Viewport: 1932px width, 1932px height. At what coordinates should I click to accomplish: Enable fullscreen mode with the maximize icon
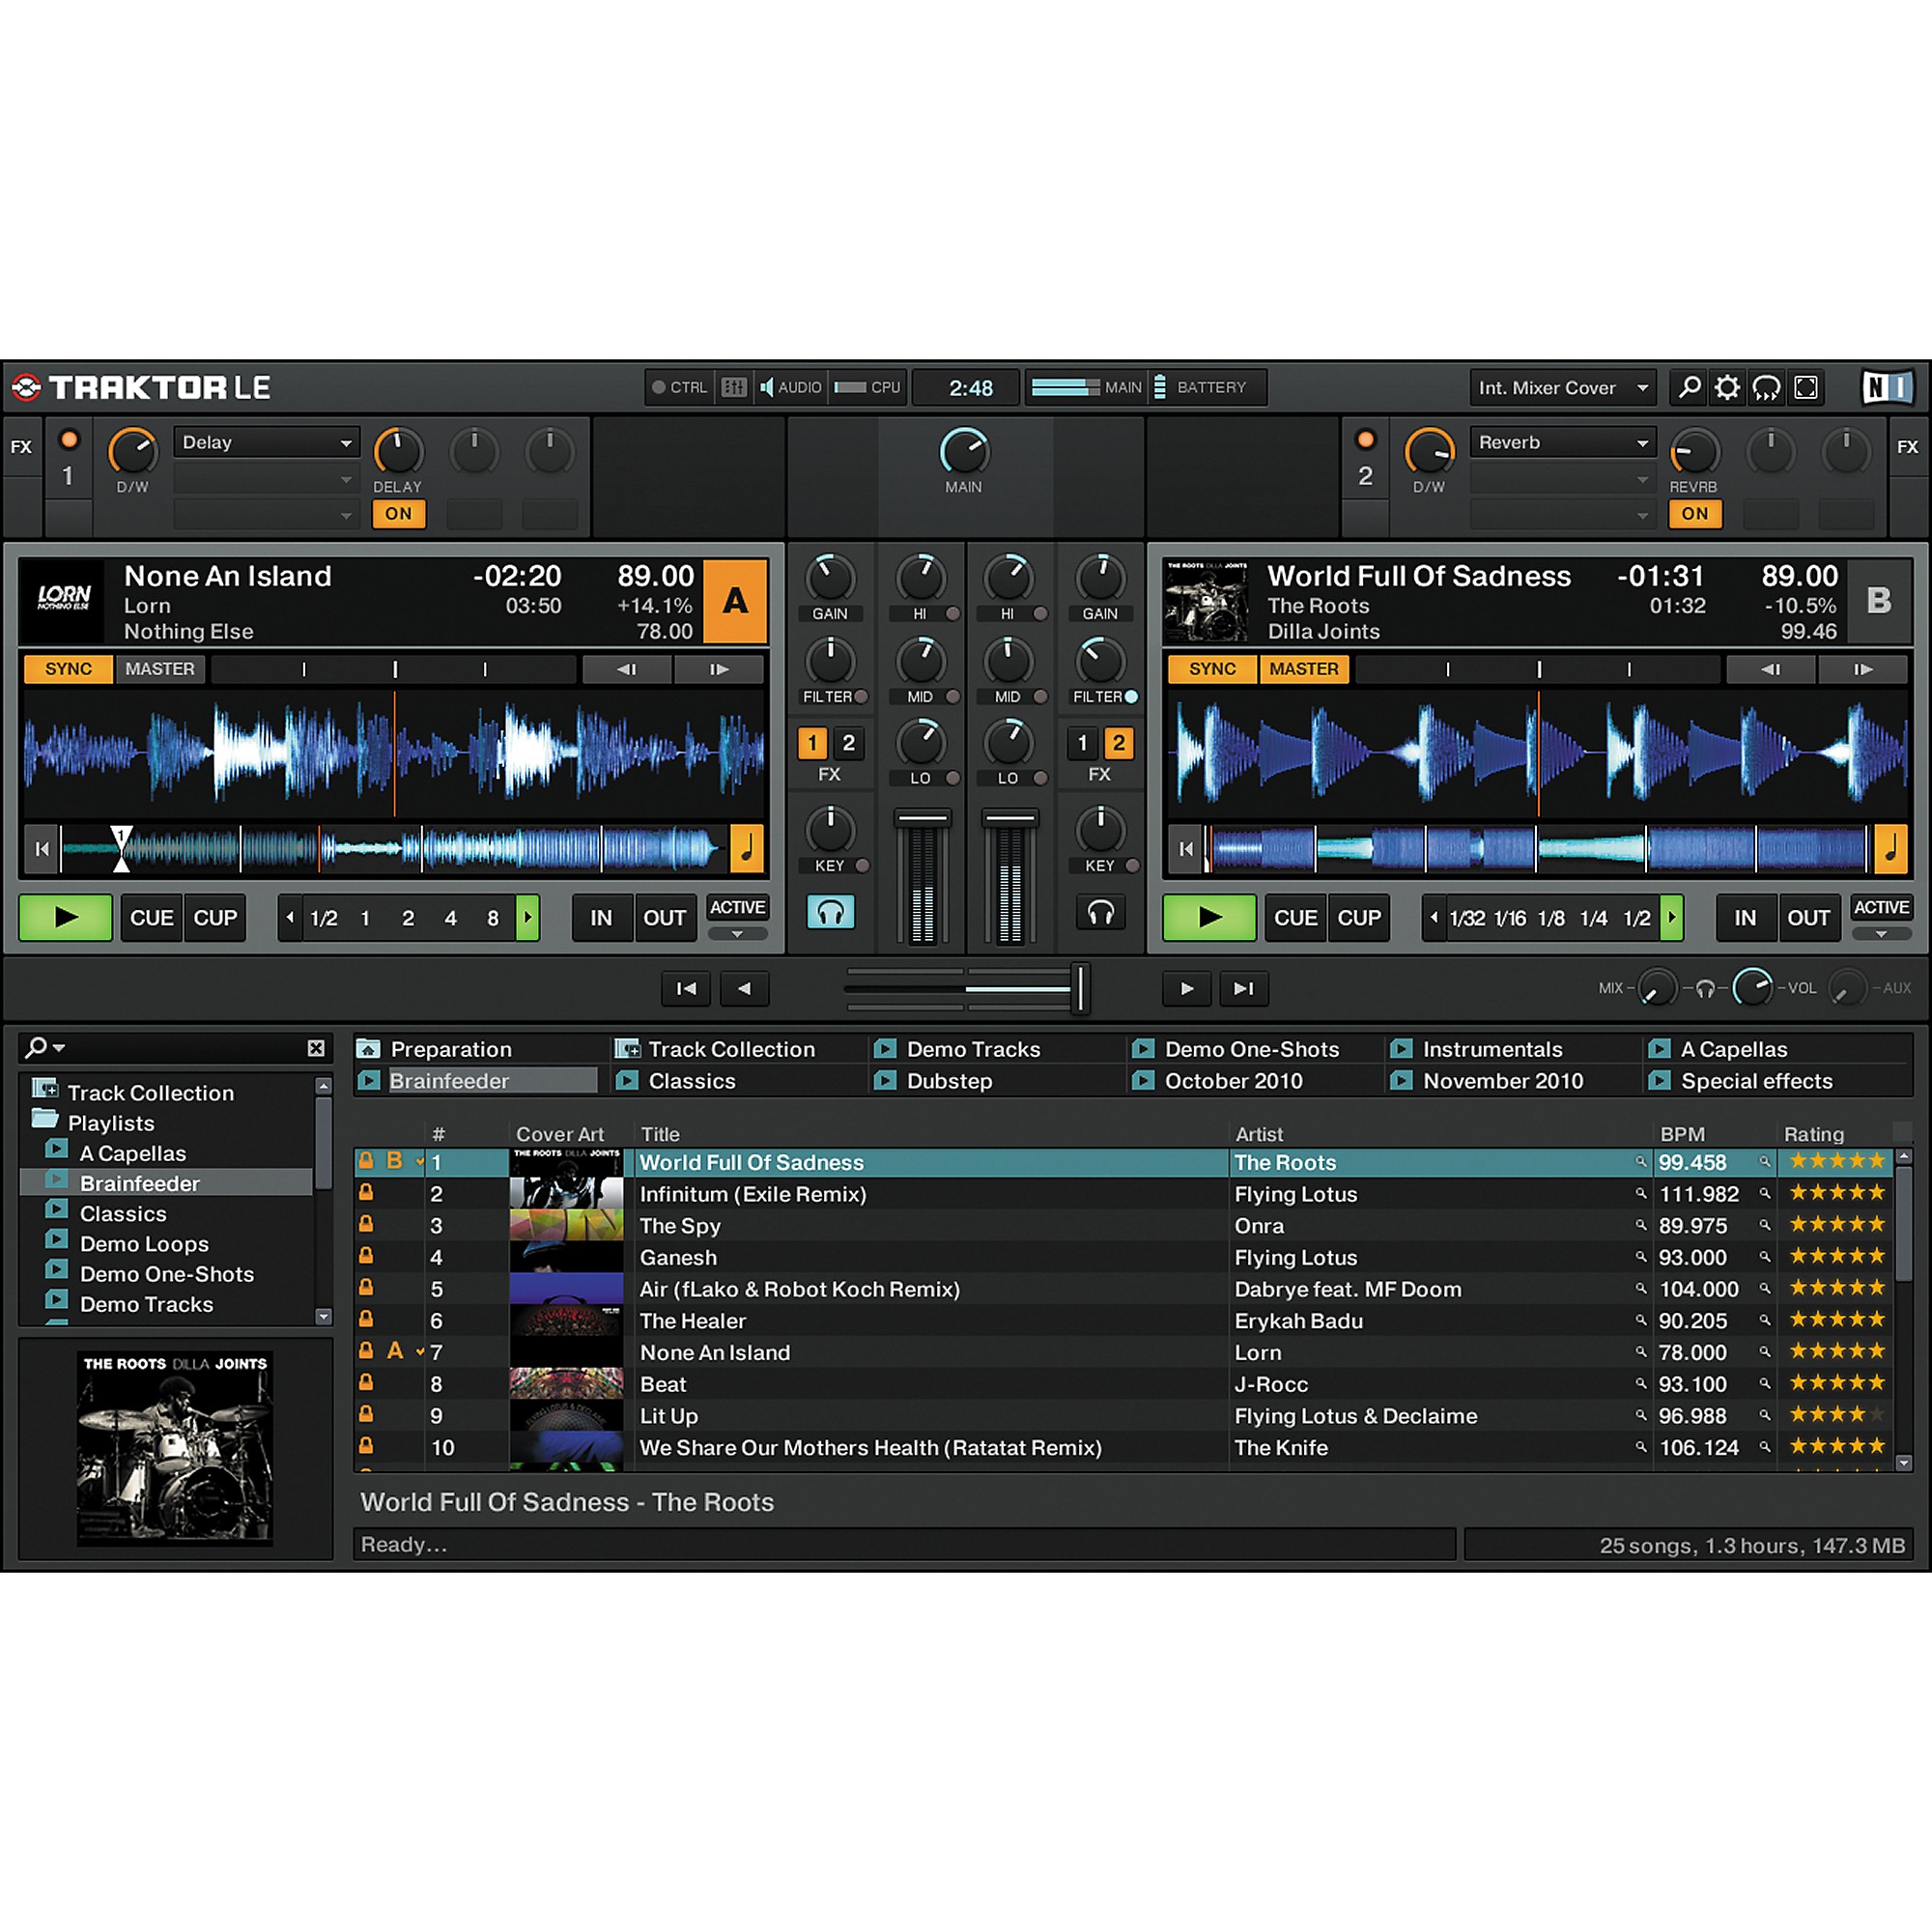(1806, 388)
